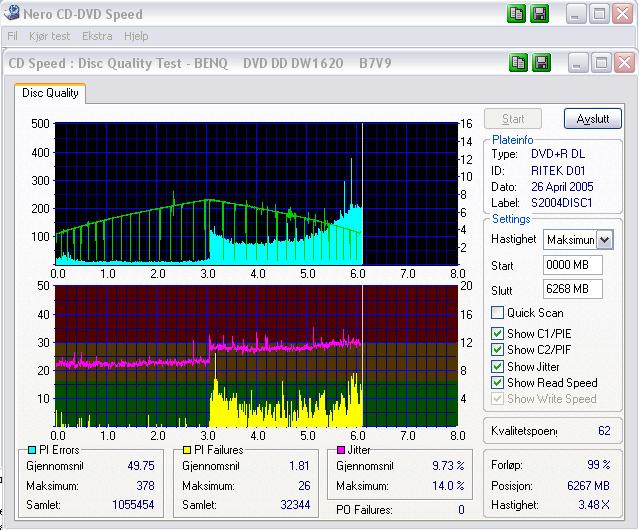
Task: Click PI Failures average 1.81
Action: coord(300,465)
